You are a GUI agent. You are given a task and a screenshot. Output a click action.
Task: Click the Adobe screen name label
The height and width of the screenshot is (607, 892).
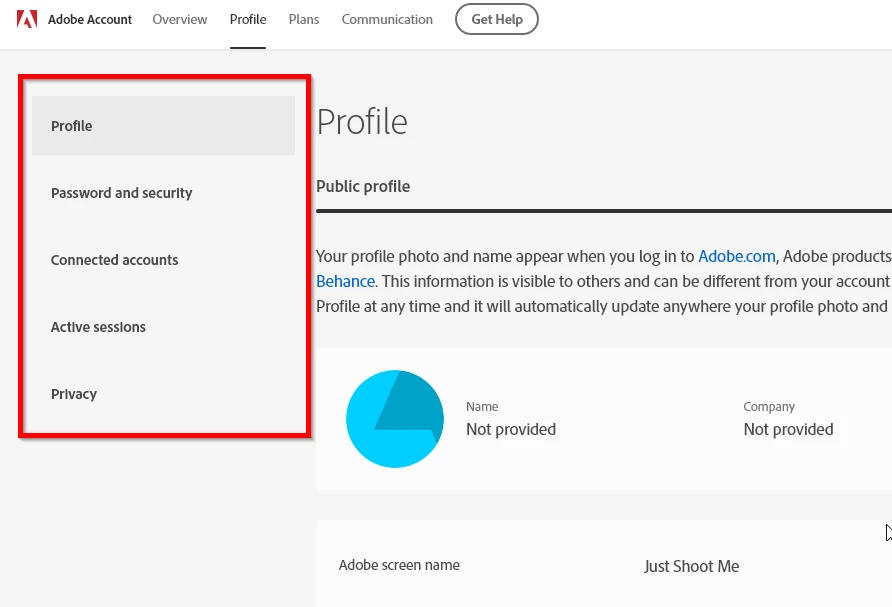click(x=399, y=565)
